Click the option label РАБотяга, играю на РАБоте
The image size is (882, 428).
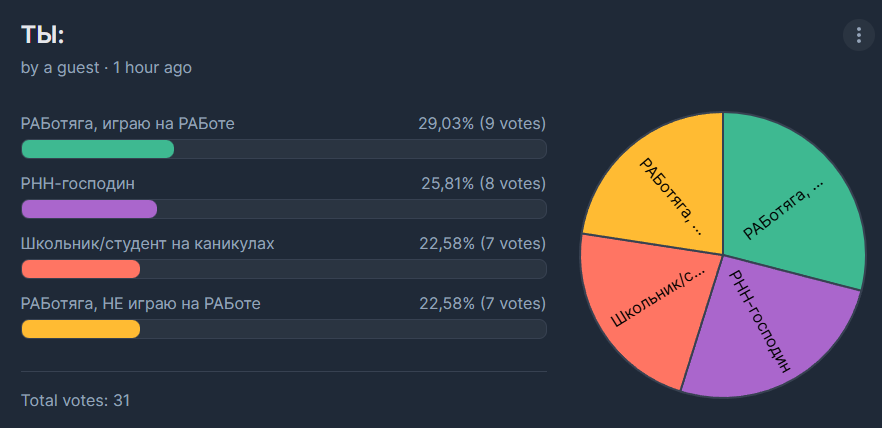click(128, 124)
